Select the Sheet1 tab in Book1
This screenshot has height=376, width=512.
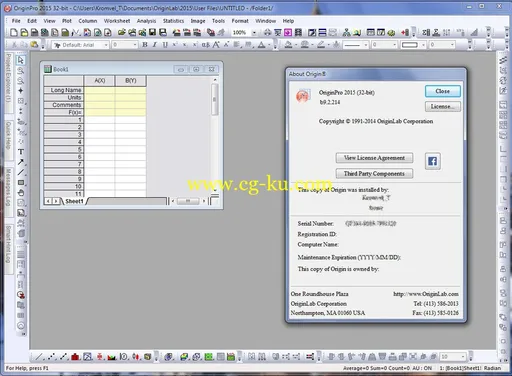pos(74,201)
